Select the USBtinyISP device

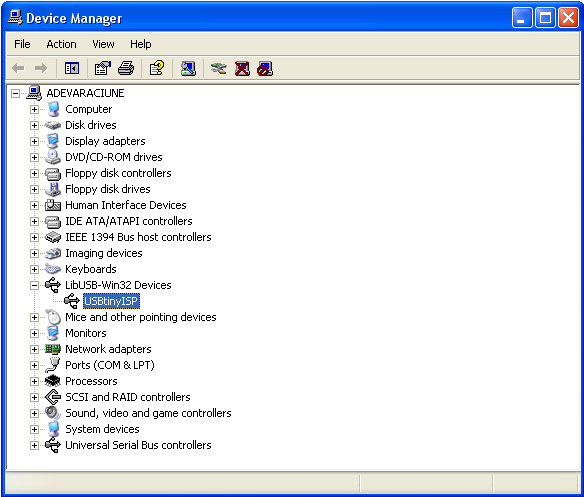click(111, 301)
